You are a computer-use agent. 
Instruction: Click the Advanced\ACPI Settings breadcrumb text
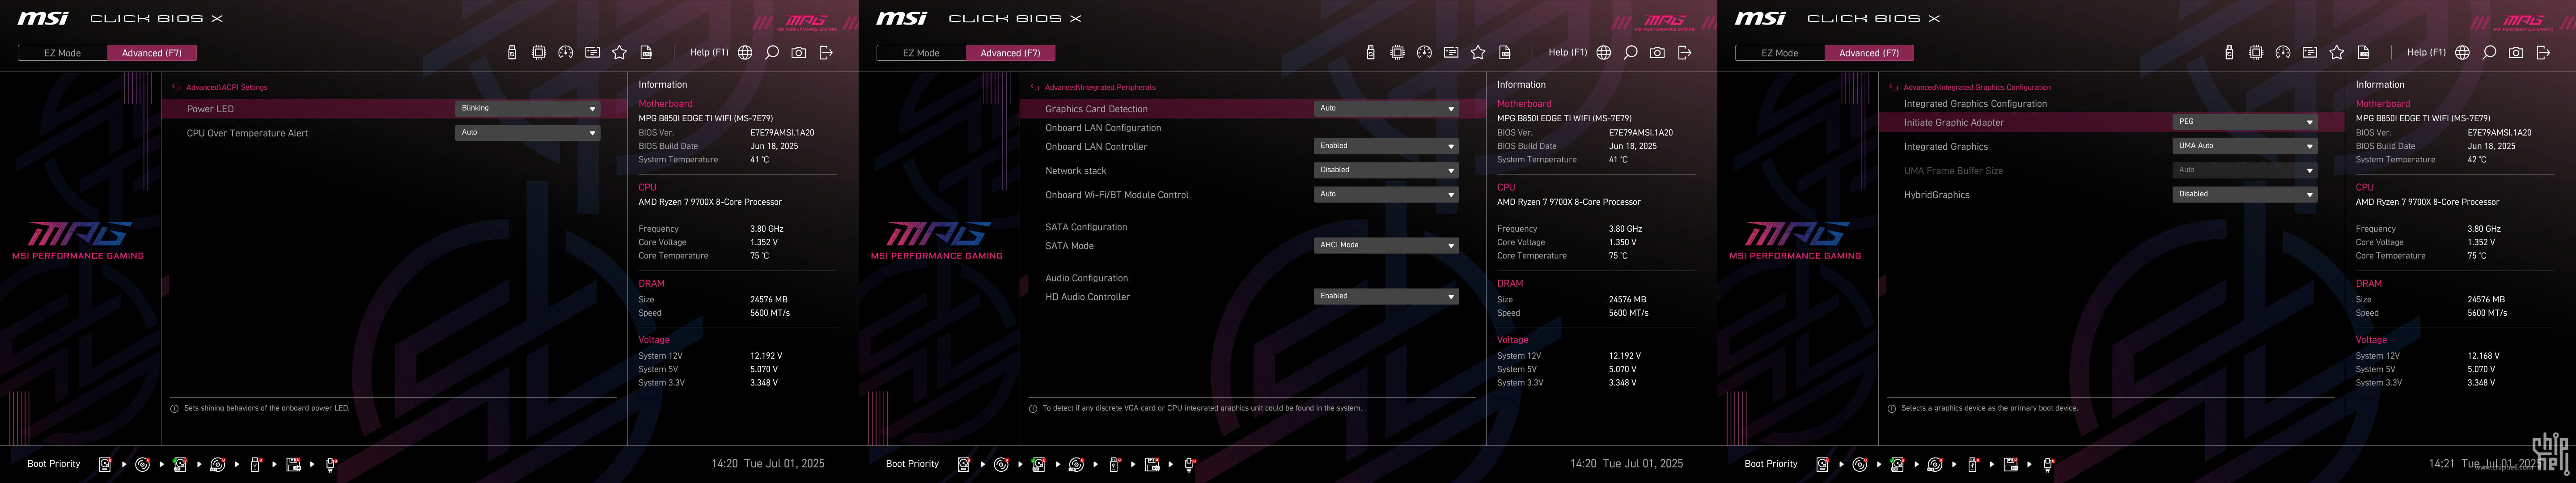[227, 88]
